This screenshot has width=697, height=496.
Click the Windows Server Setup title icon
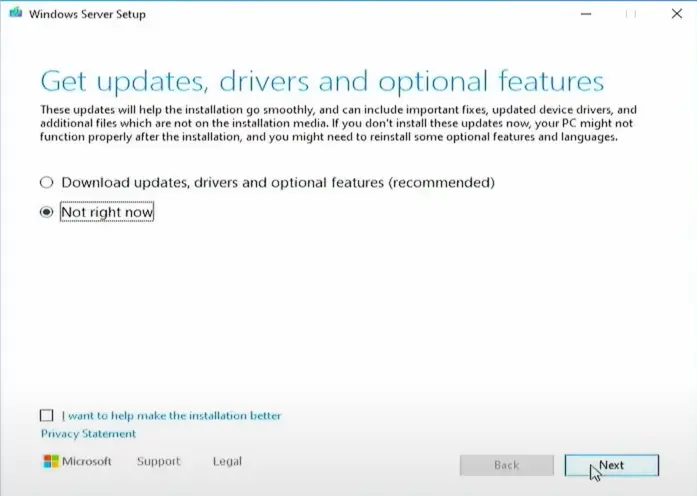point(16,13)
